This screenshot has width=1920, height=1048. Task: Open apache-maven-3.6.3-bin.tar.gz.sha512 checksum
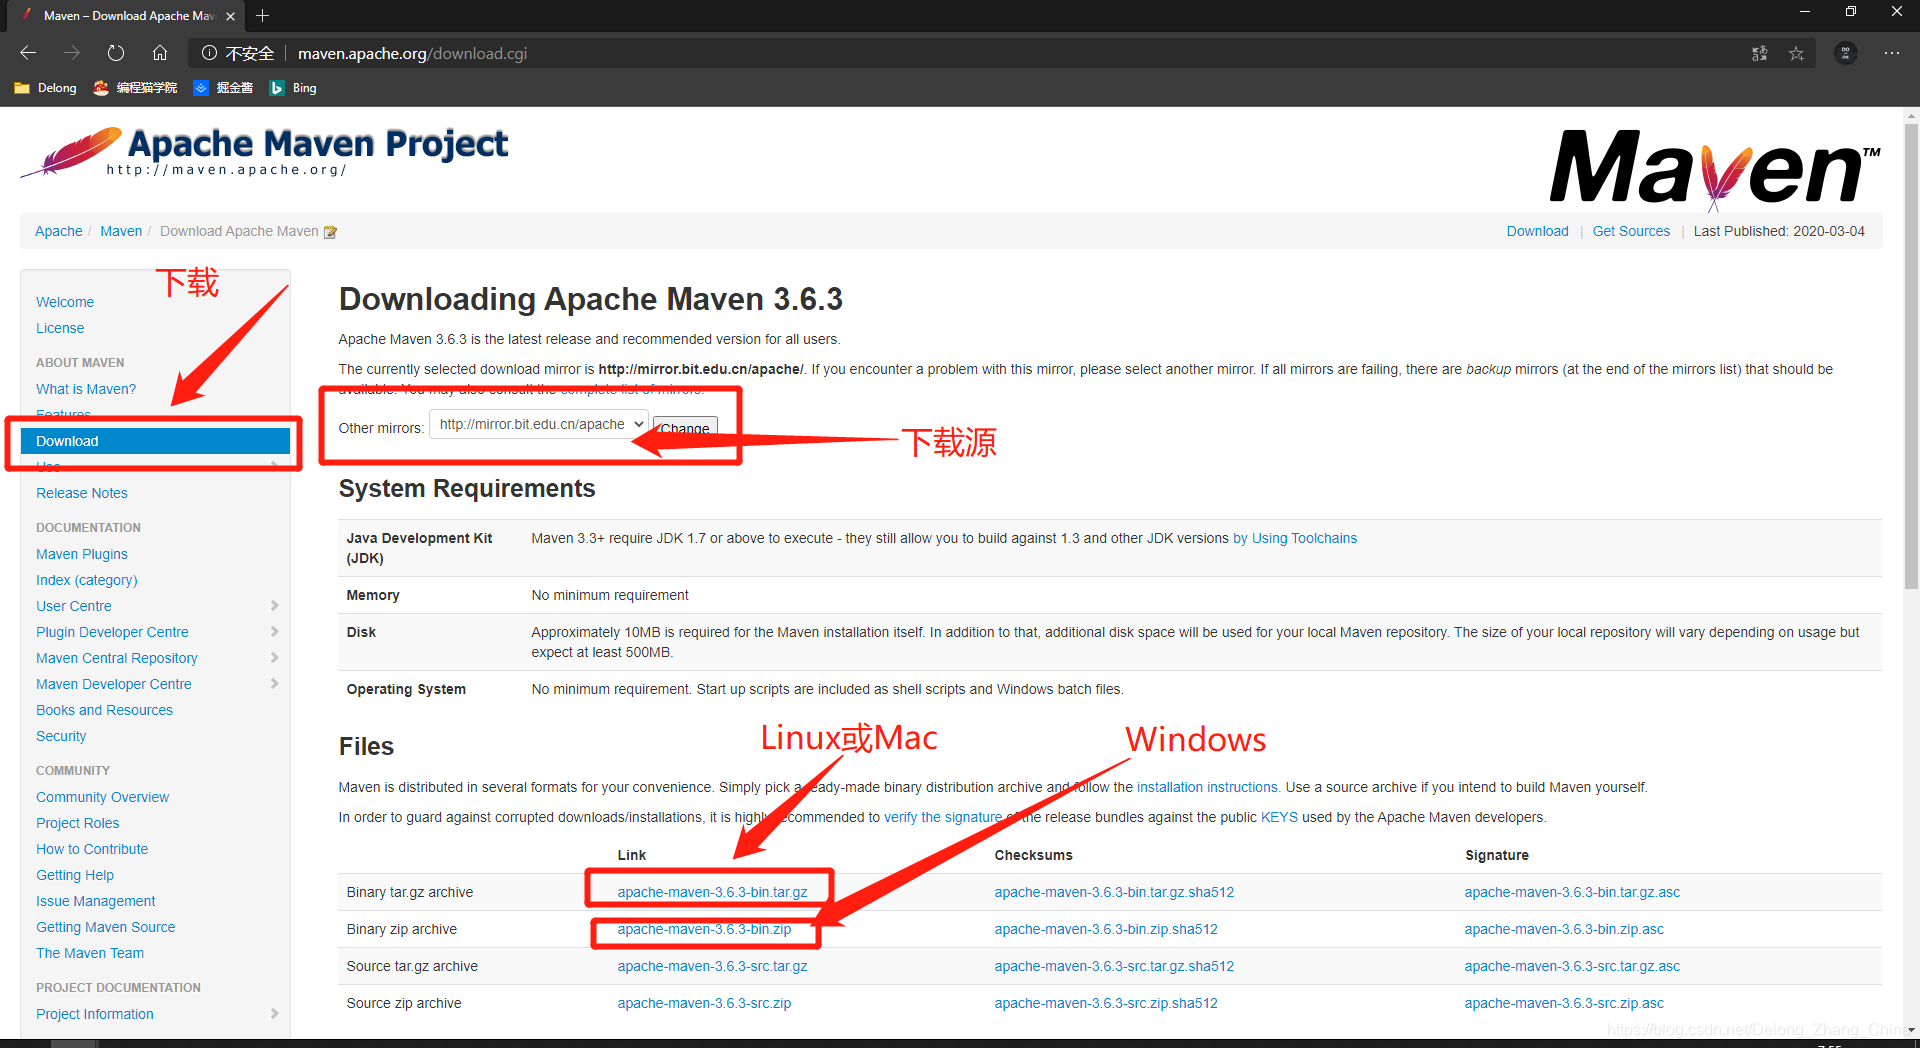point(1114,892)
